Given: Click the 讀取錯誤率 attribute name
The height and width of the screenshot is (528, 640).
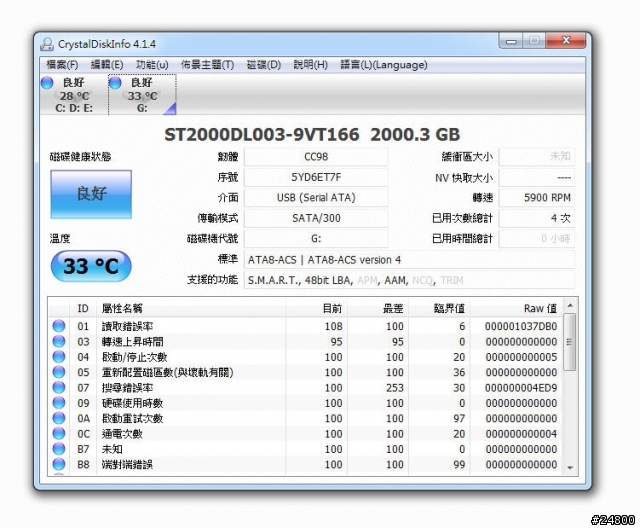Looking at the screenshot, I should coord(127,326).
